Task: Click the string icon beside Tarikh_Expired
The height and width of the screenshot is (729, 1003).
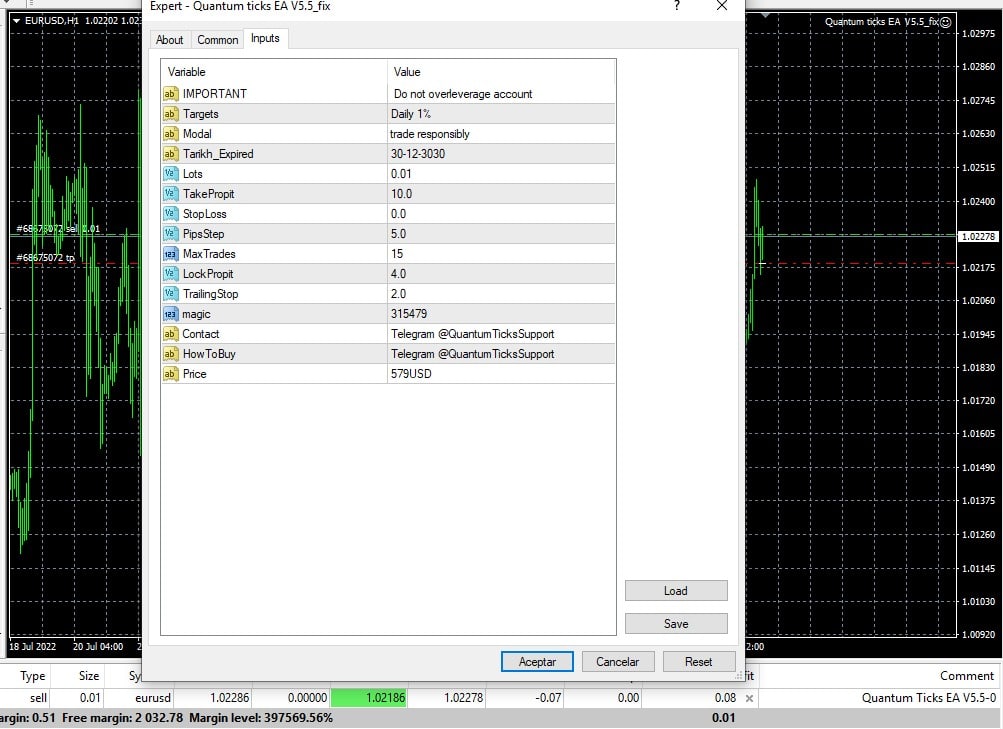Action: [170, 154]
